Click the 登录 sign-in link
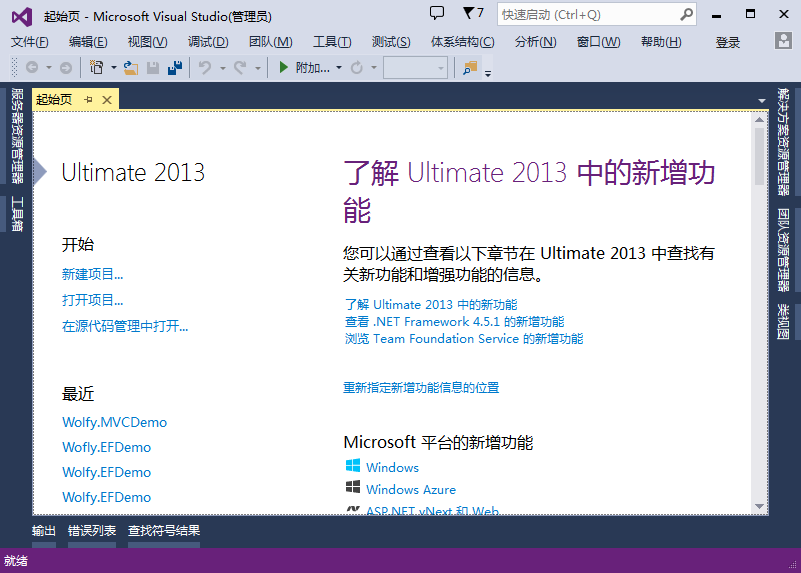801x573 pixels. tap(727, 42)
